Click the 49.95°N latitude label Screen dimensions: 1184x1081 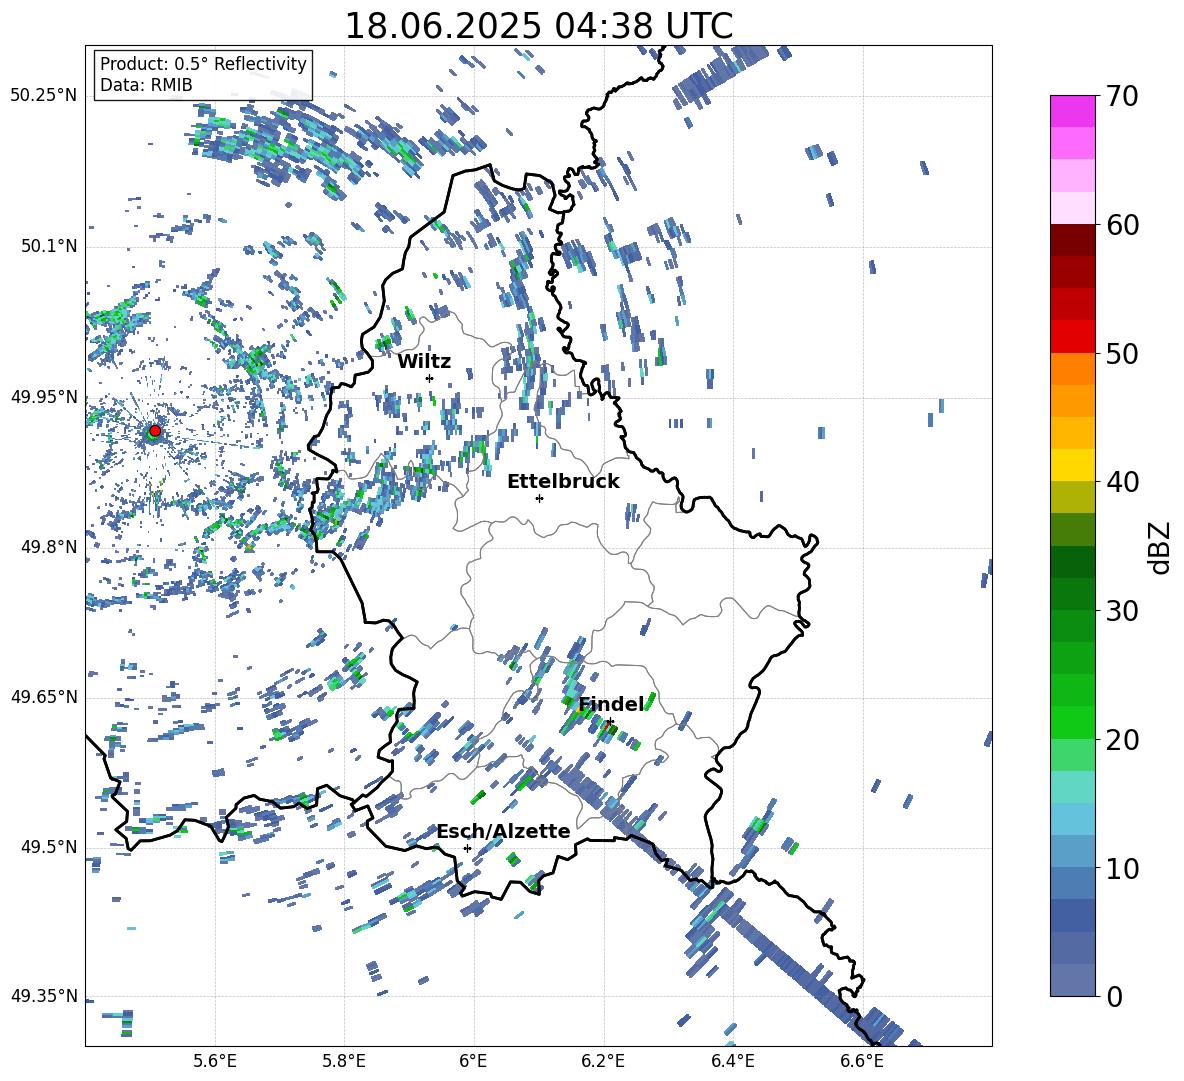pos(44,396)
